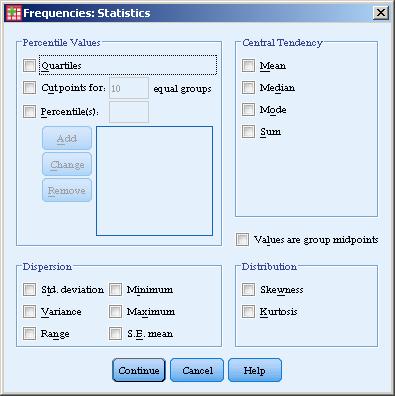This screenshot has width=395, height=396.
Task: Select the Range checkbox
Action: pos(29,333)
